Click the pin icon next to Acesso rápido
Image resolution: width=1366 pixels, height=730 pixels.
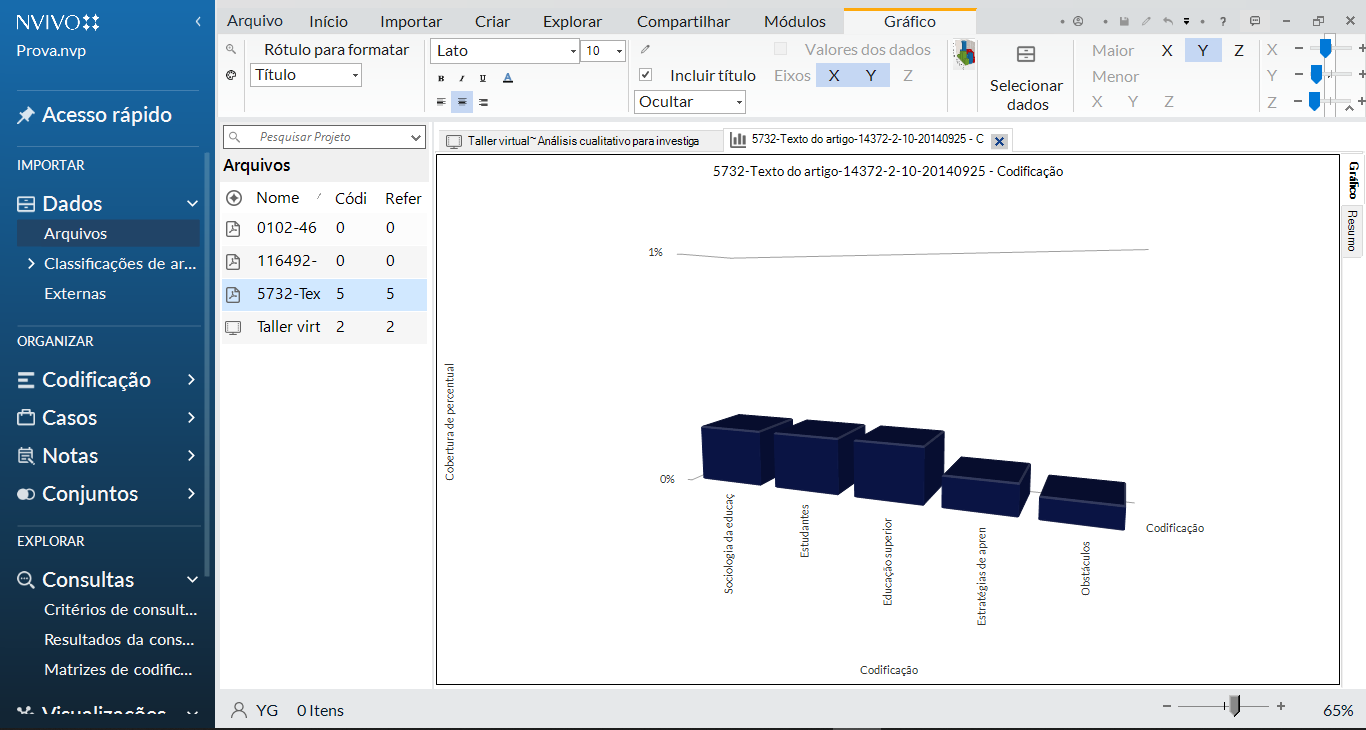26,116
